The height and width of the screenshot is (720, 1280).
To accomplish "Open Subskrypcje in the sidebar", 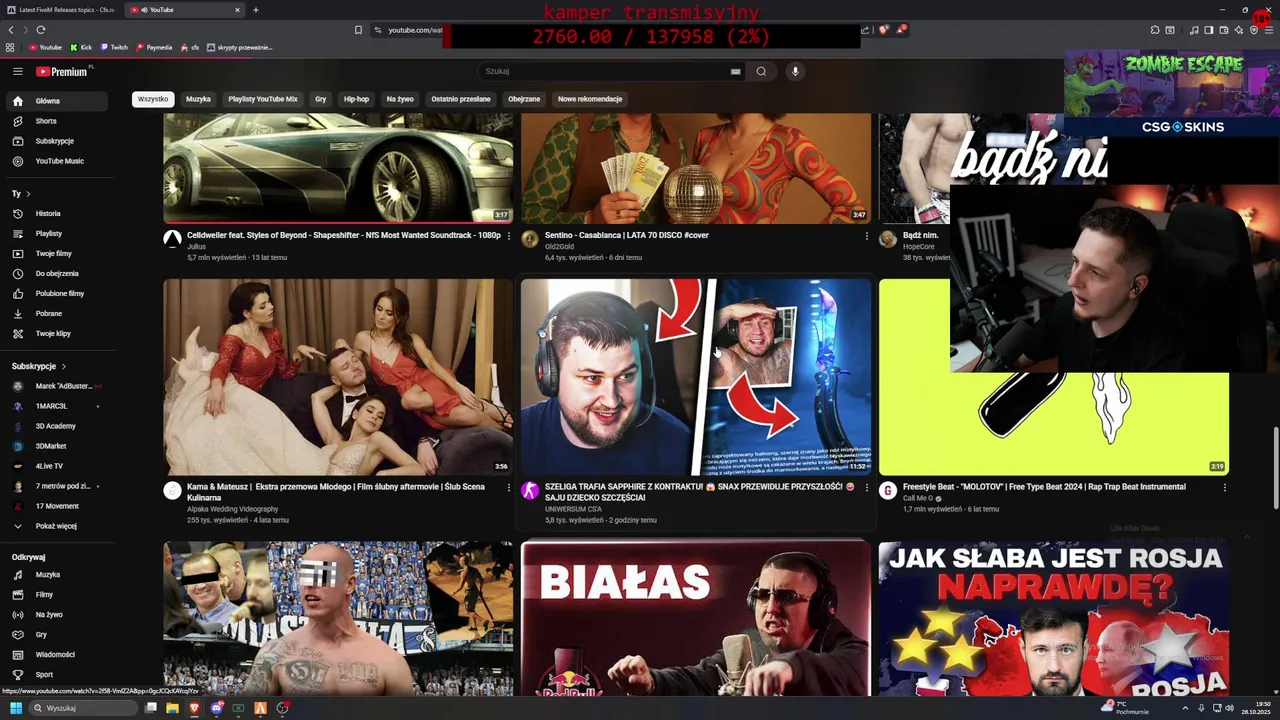I will point(56,141).
